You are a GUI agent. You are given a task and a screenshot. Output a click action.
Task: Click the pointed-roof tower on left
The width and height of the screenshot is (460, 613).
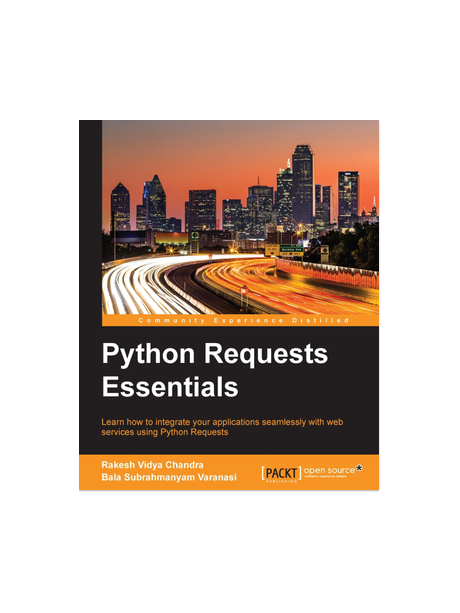point(155,203)
